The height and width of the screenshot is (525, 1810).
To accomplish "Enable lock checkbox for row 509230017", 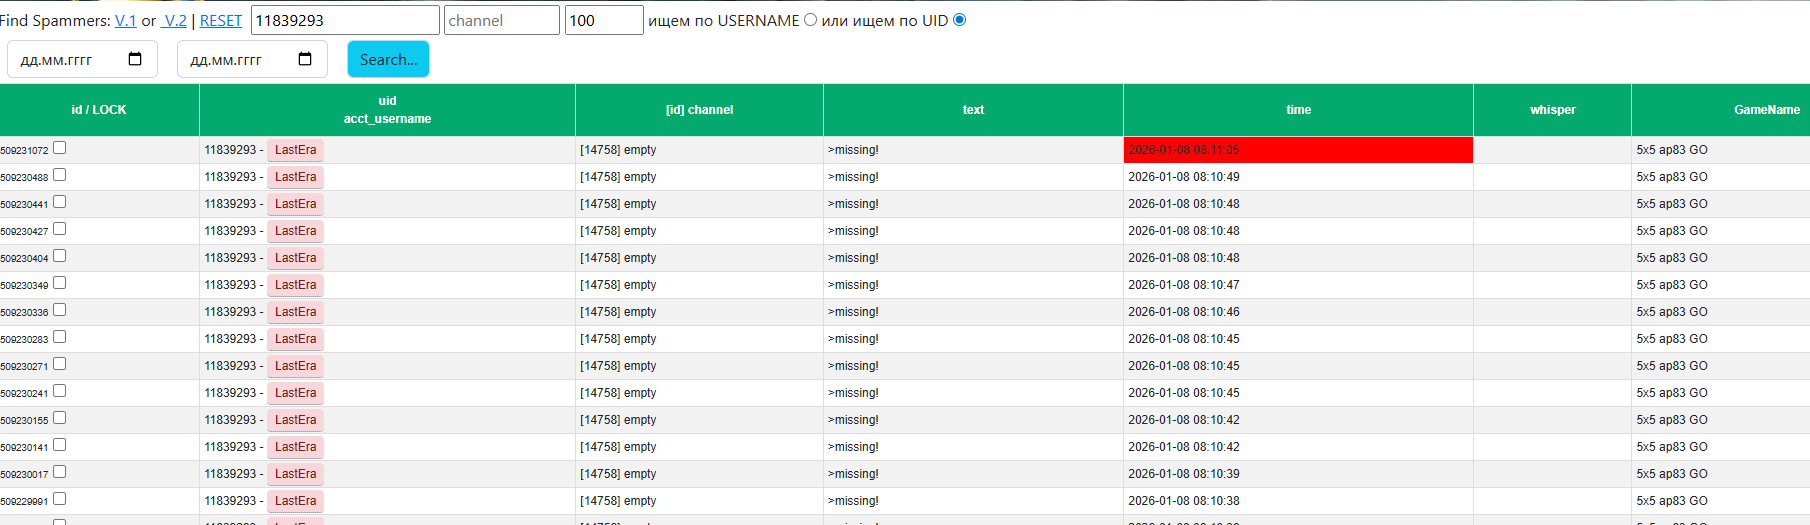I will [60, 472].
